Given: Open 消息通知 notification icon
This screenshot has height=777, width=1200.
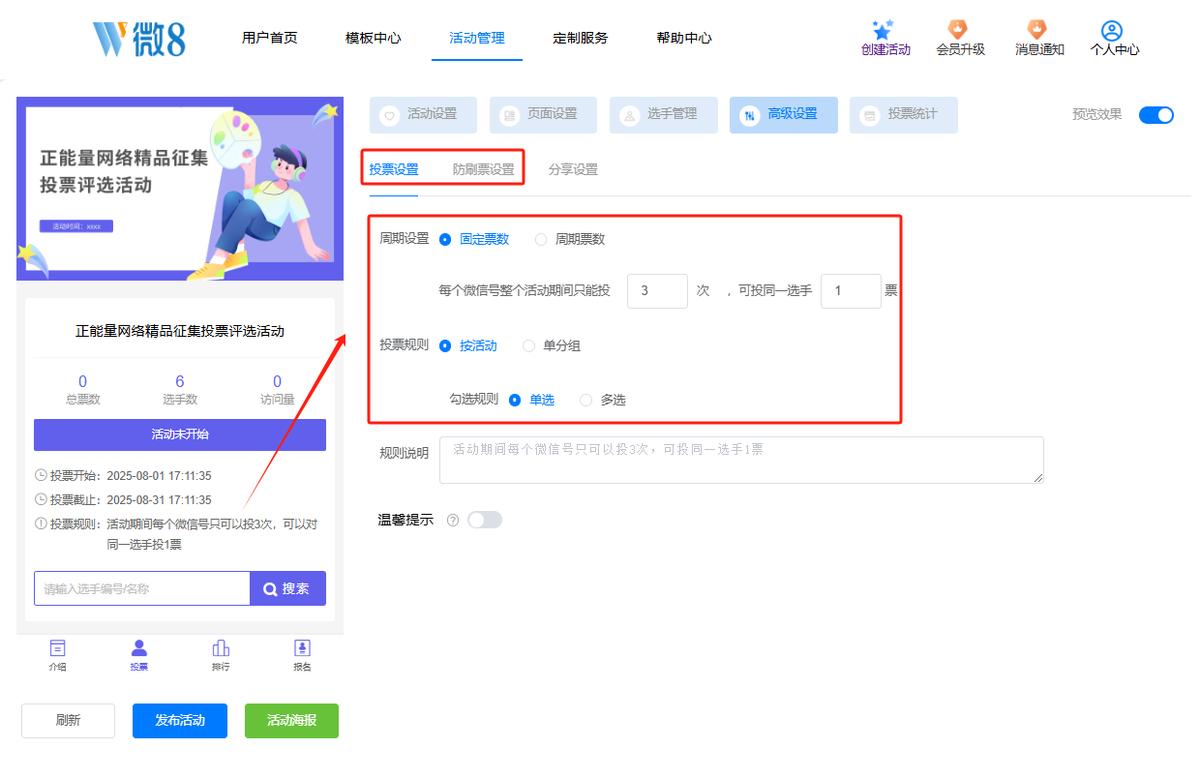Looking at the screenshot, I should [1037, 30].
